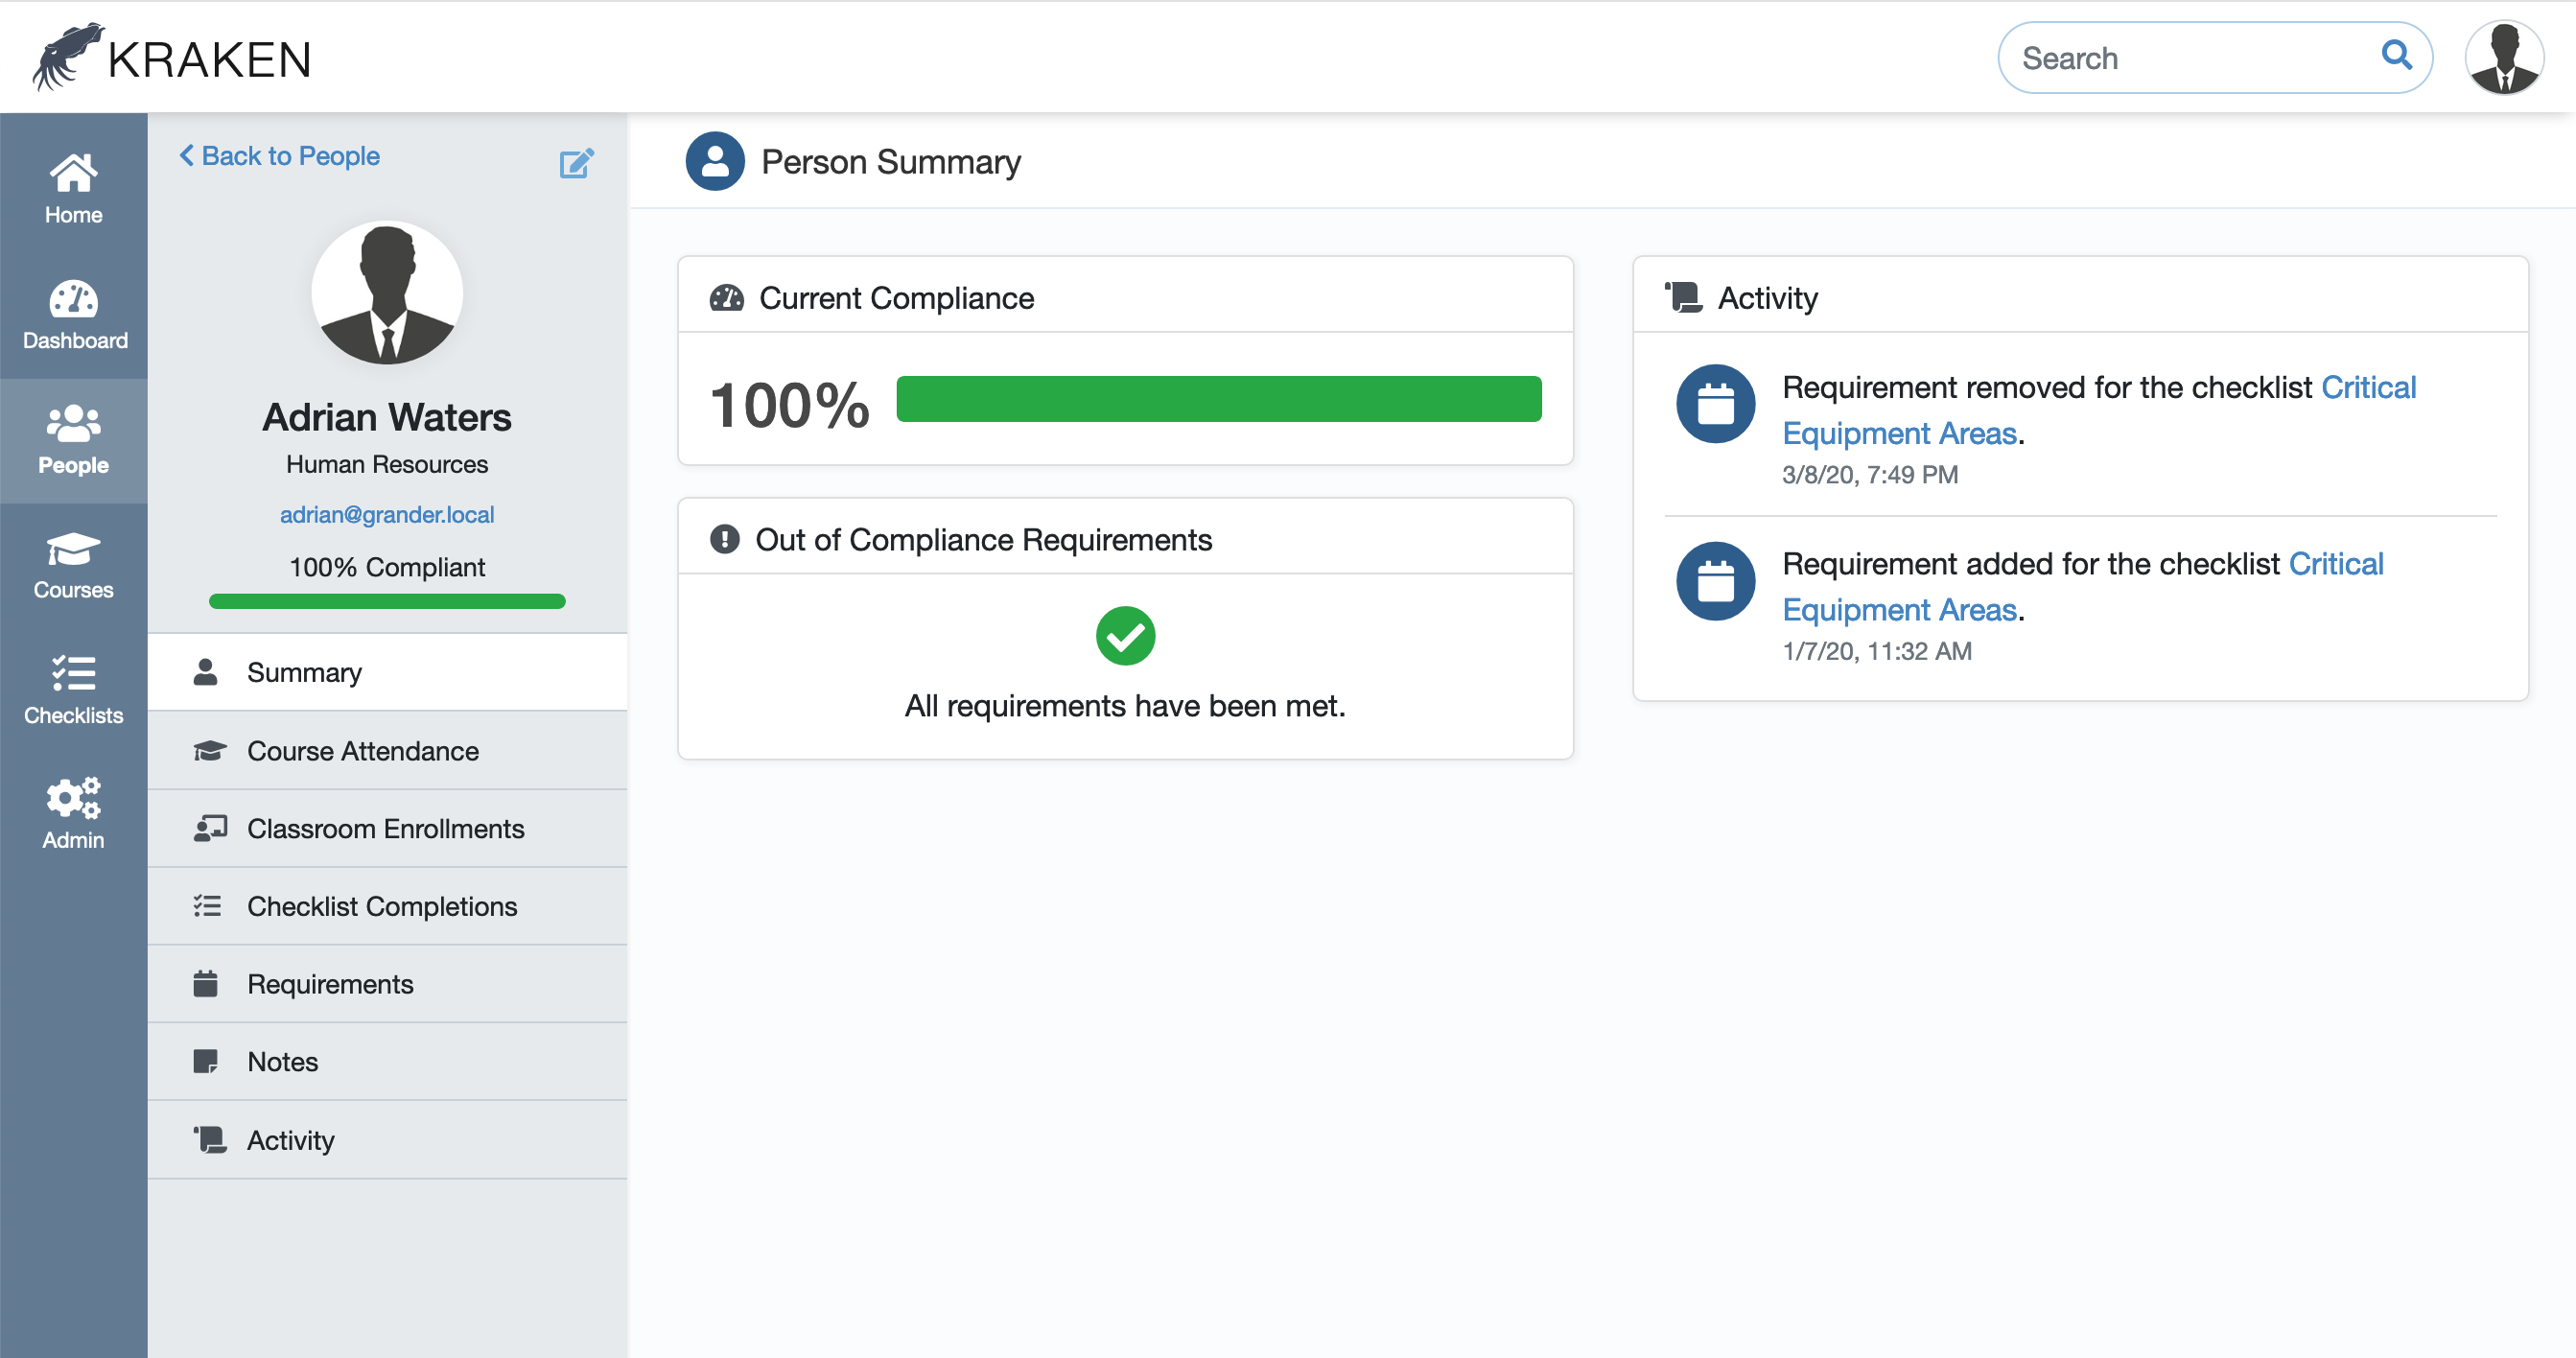Switch to Checklist Completions tab
The image size is (2576, 1358).
click(x=387, y=906)
